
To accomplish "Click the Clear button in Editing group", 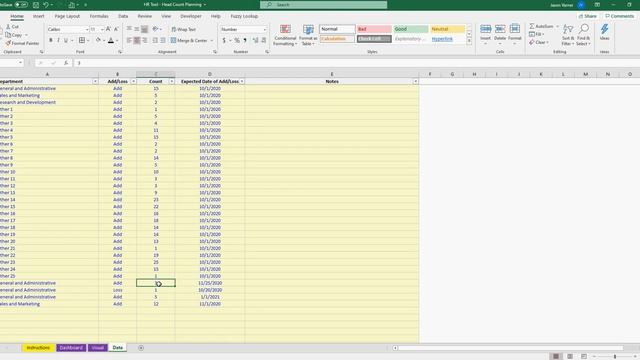I will click(539, 42).
